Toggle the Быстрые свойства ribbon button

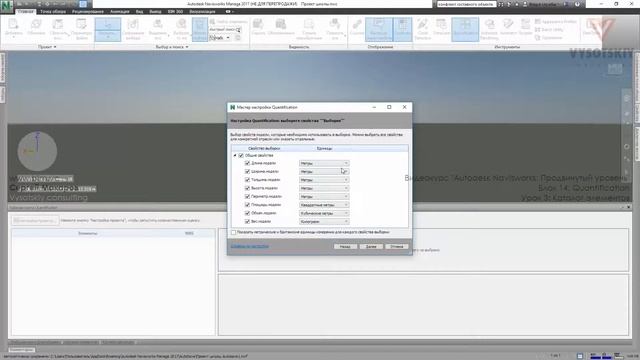click(379, 29)
